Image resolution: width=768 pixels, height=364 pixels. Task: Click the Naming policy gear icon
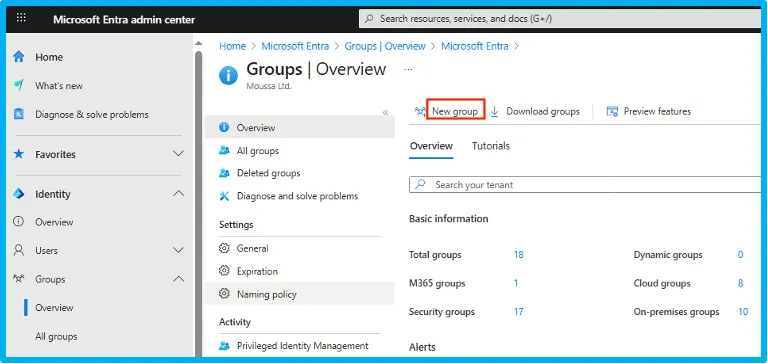pos(224,294)
